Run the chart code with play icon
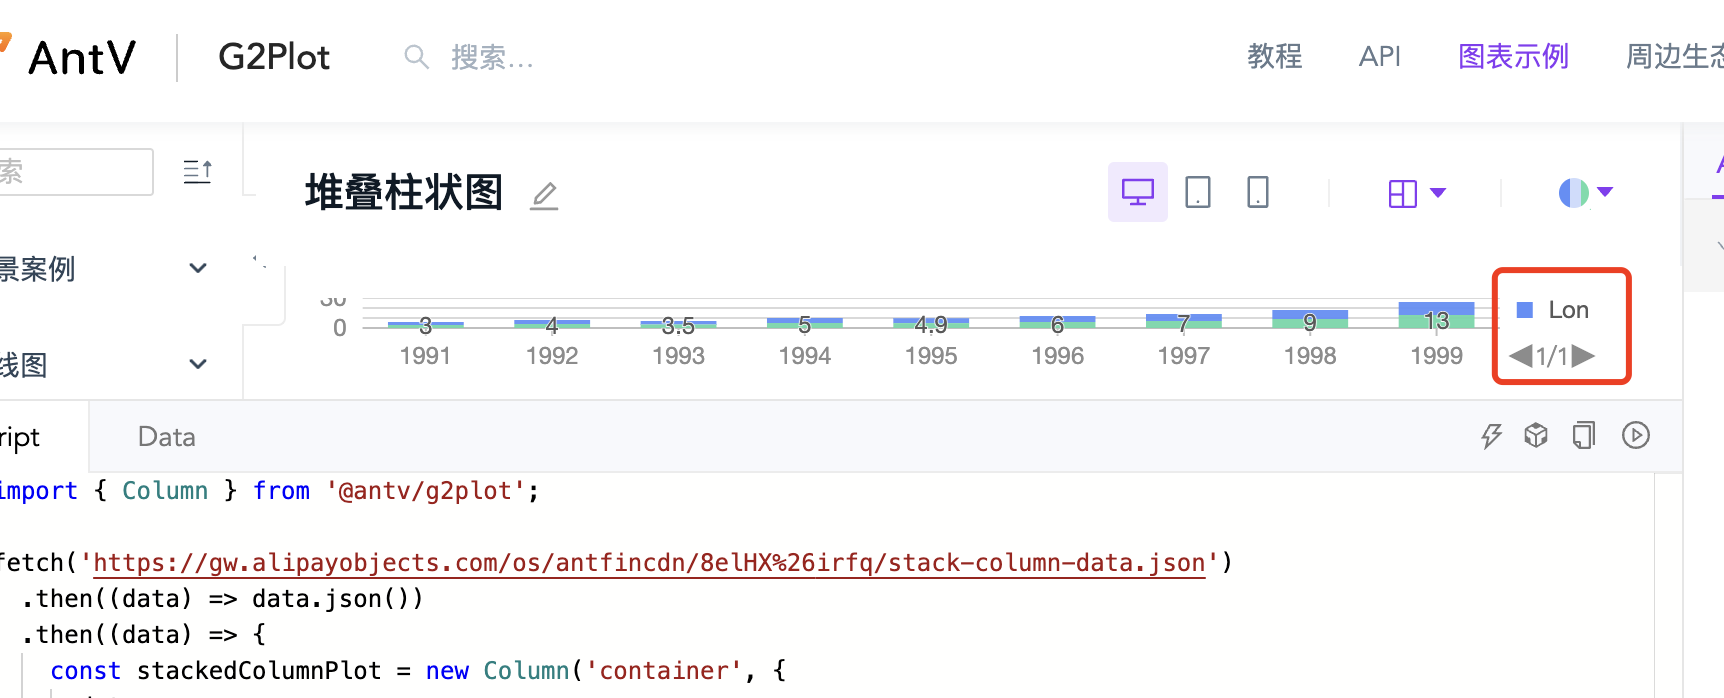The height and width of the screenshot is (698, 1724). [x=1636, y=435]
